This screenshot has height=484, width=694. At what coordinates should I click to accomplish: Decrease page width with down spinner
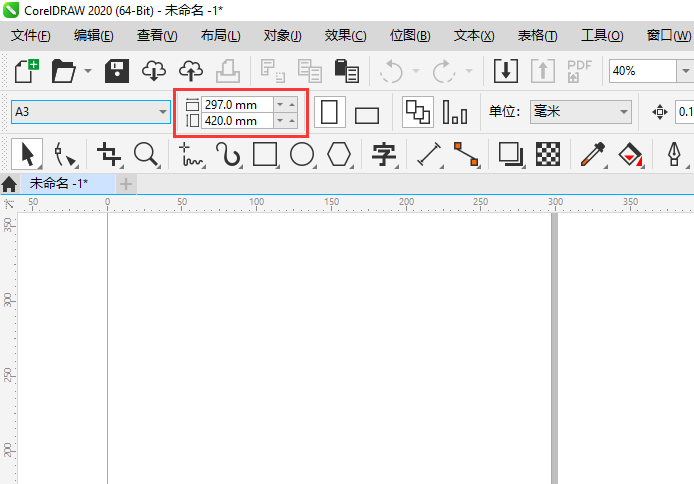[x=280, y=105]
